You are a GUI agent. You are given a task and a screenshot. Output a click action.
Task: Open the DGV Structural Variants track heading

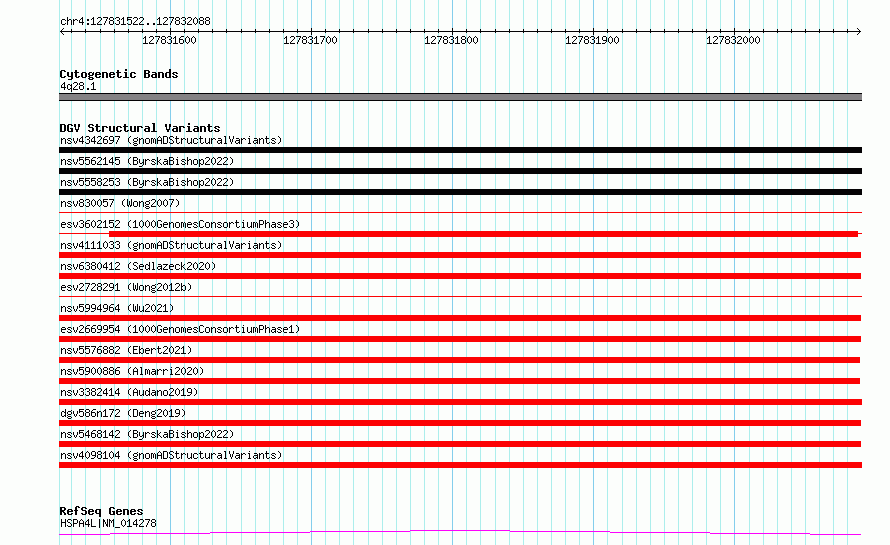tap(140, 128)
